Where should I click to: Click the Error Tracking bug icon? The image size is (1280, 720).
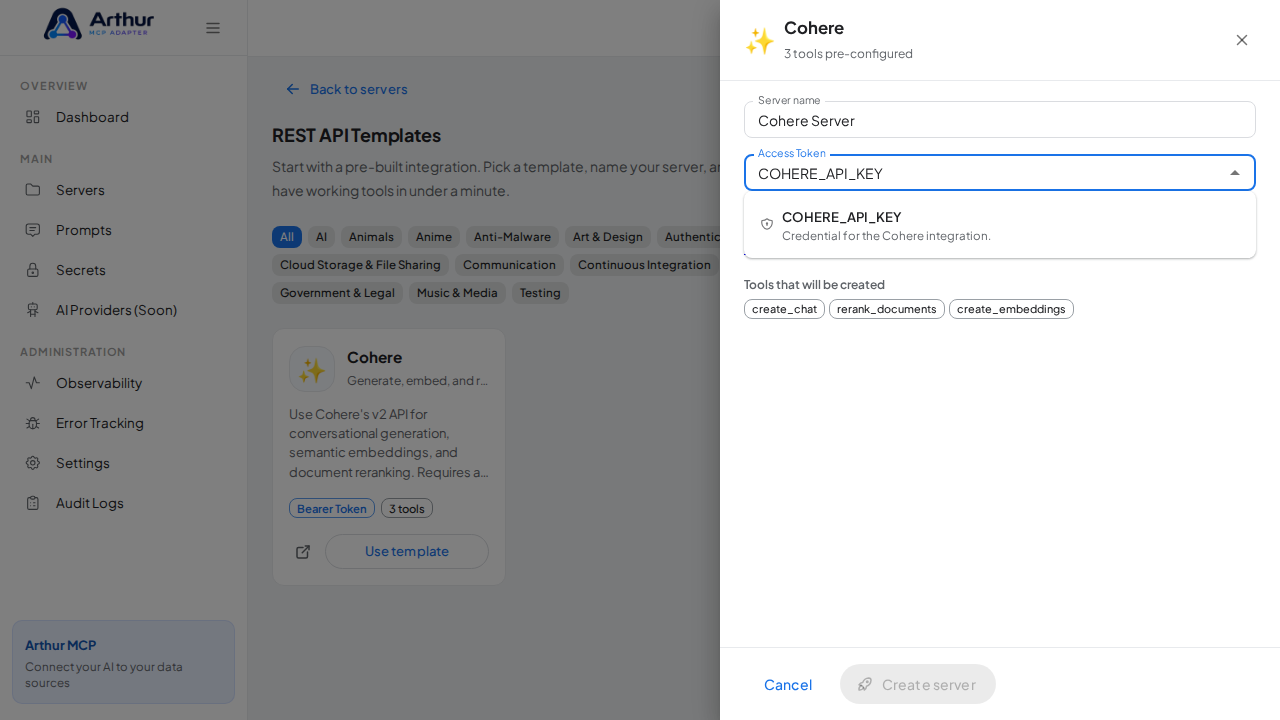tap(33, 423)
